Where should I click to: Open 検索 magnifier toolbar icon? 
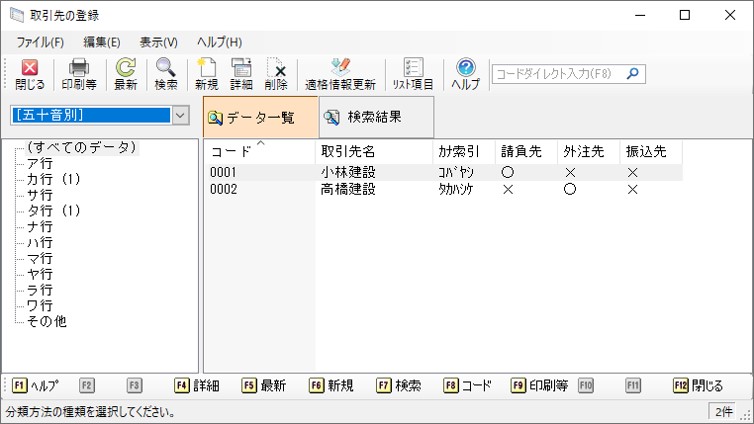166,75
